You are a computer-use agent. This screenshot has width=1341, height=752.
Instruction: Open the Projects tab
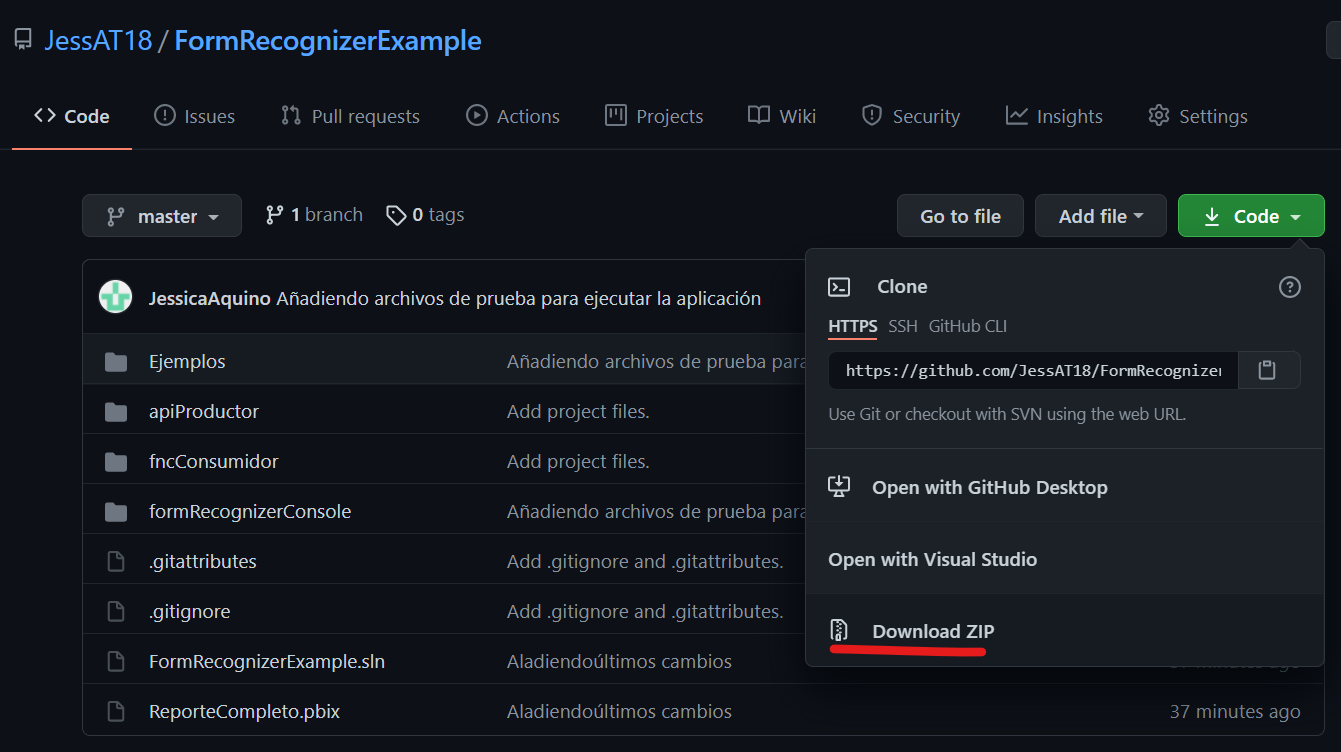(x=654, y=116)
